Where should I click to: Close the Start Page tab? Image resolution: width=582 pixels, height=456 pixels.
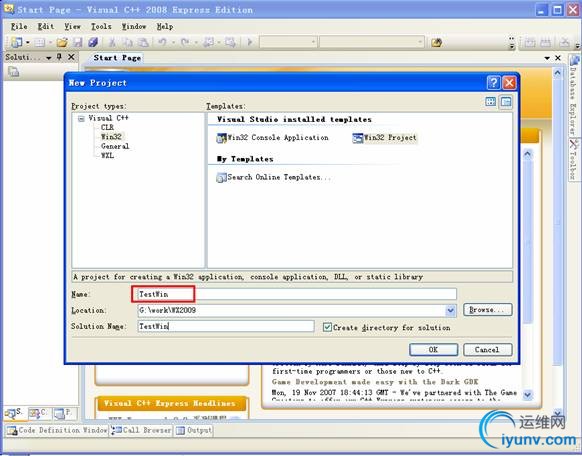point(558,58)
